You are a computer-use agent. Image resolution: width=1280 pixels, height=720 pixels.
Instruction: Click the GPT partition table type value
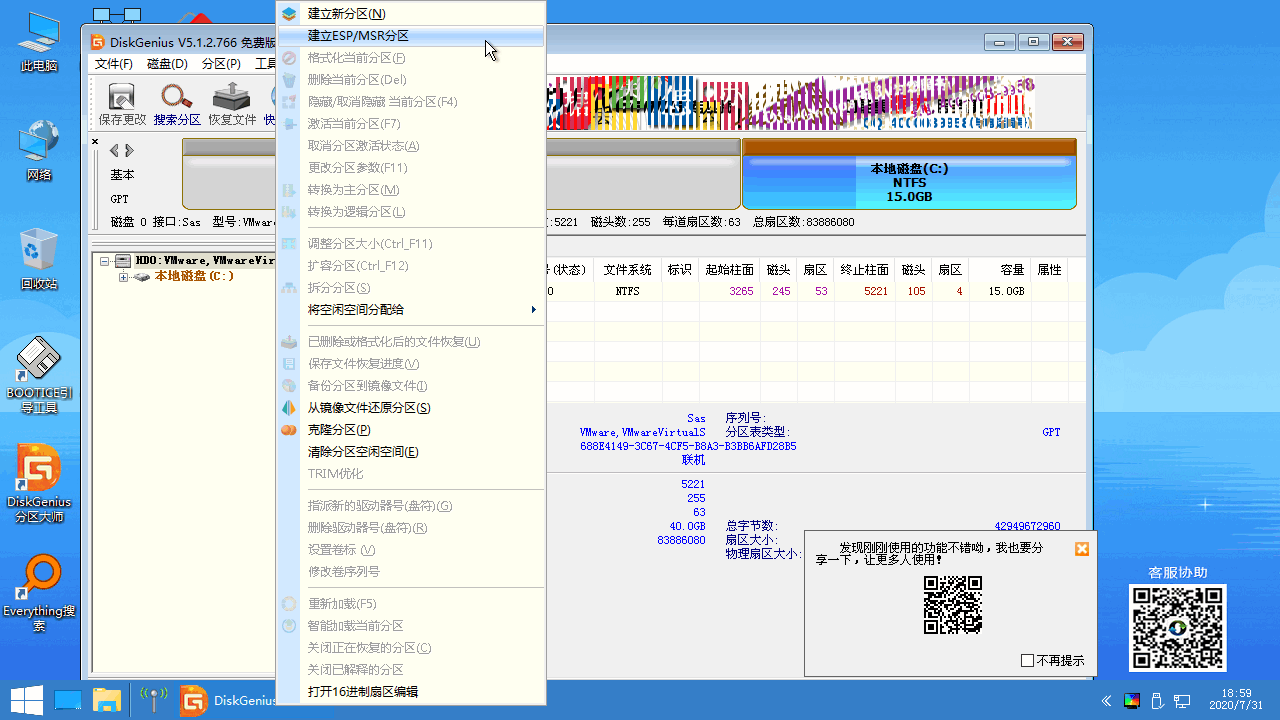click(x=1051, y=433)
